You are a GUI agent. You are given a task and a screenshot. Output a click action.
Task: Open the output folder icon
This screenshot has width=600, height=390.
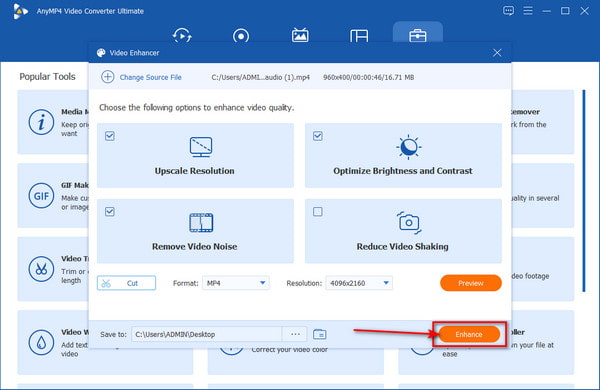point(320,334)
